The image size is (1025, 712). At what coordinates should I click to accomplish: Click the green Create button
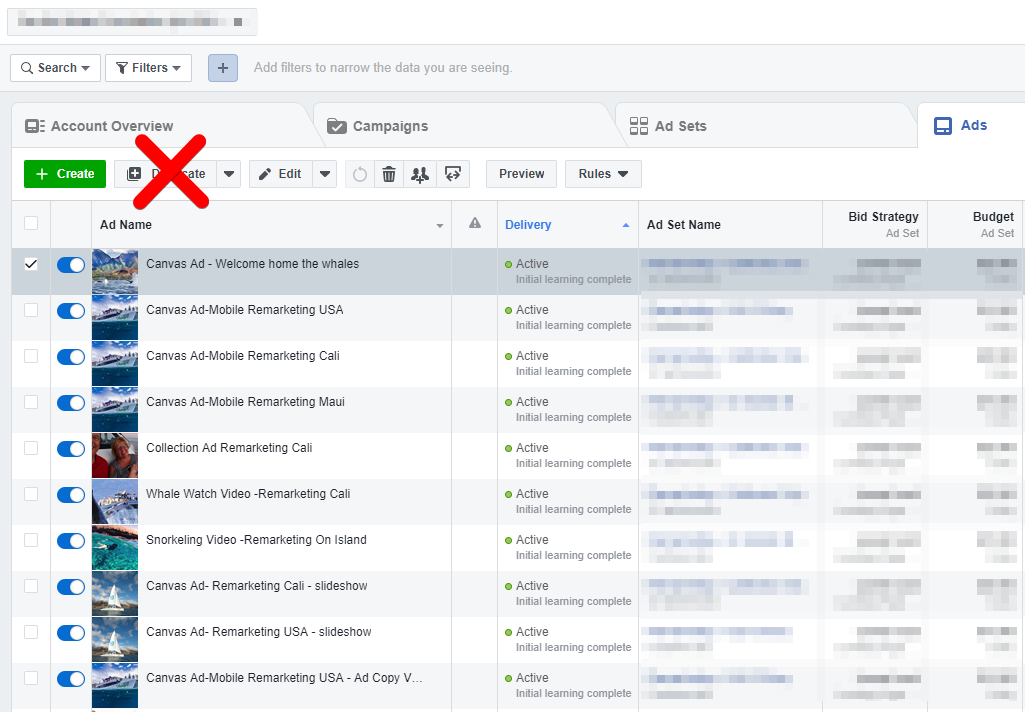point(65,174)
